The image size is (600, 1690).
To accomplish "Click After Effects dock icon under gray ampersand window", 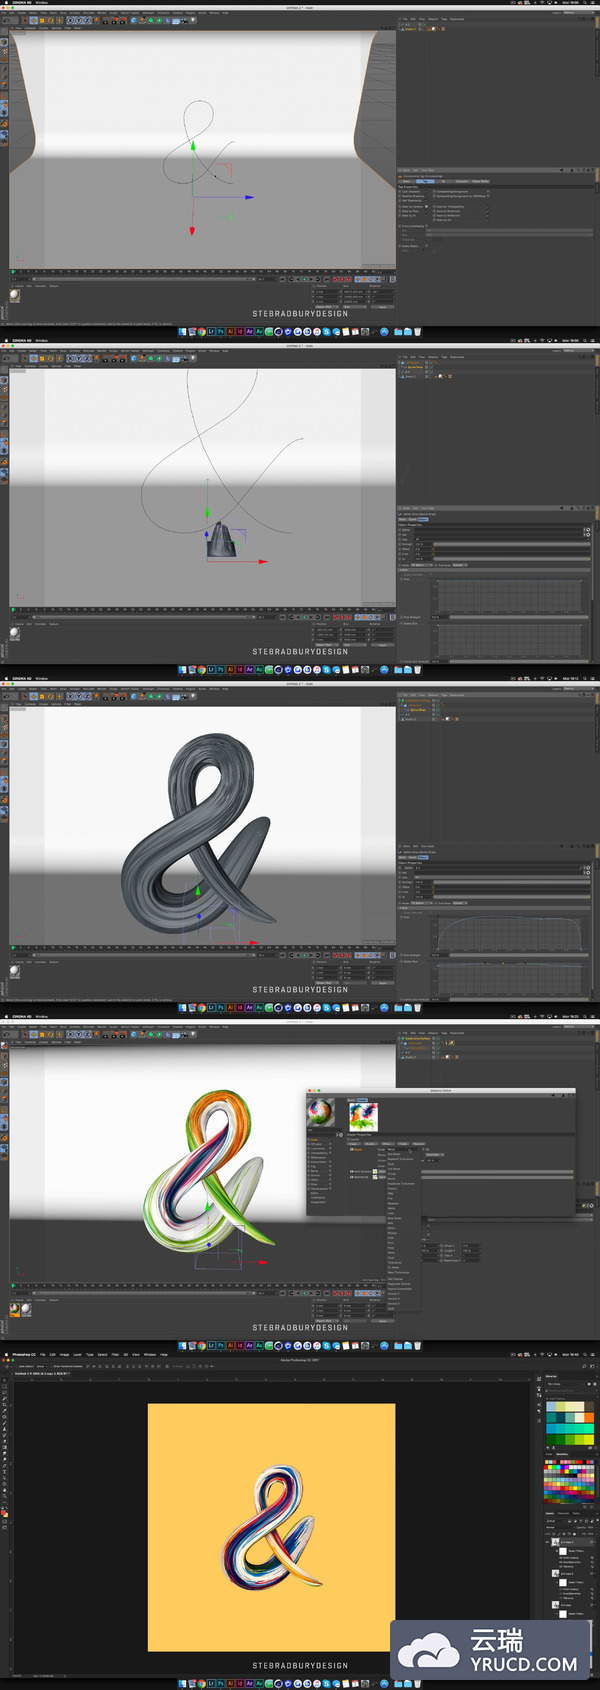I will [x=249, y=1007].
